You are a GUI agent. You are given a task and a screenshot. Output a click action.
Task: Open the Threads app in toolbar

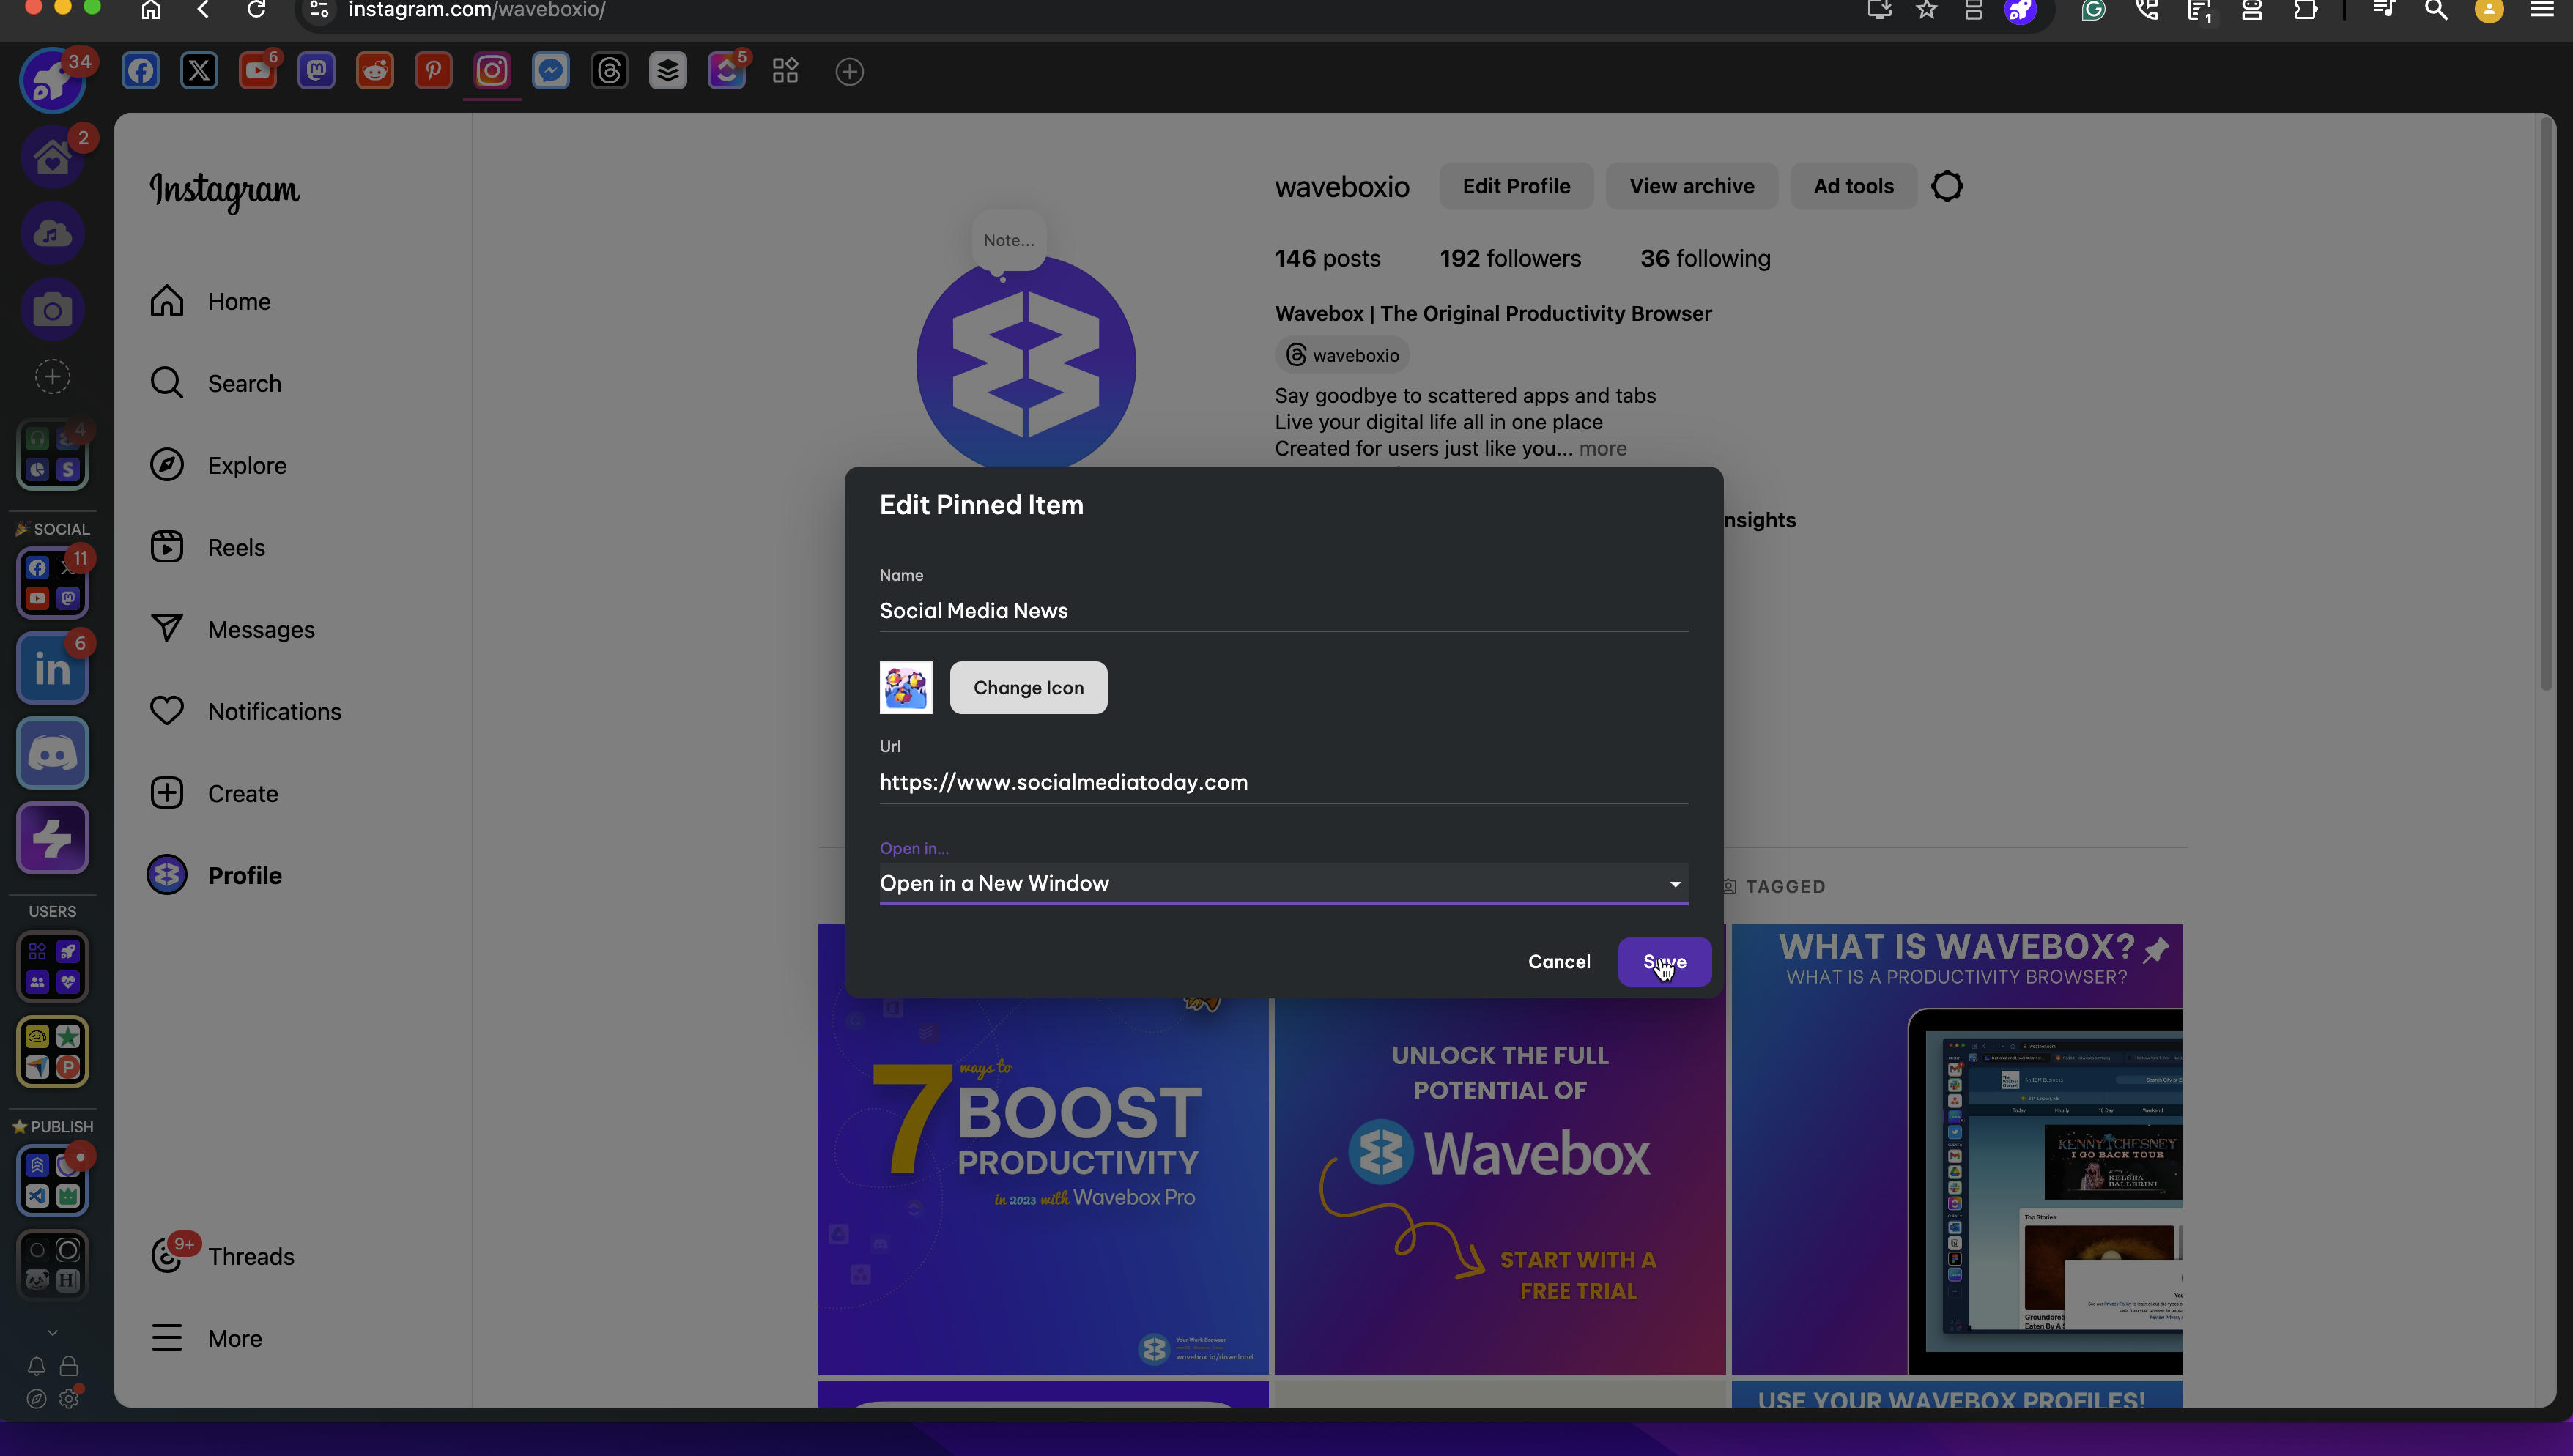click(x=609, y=71)
